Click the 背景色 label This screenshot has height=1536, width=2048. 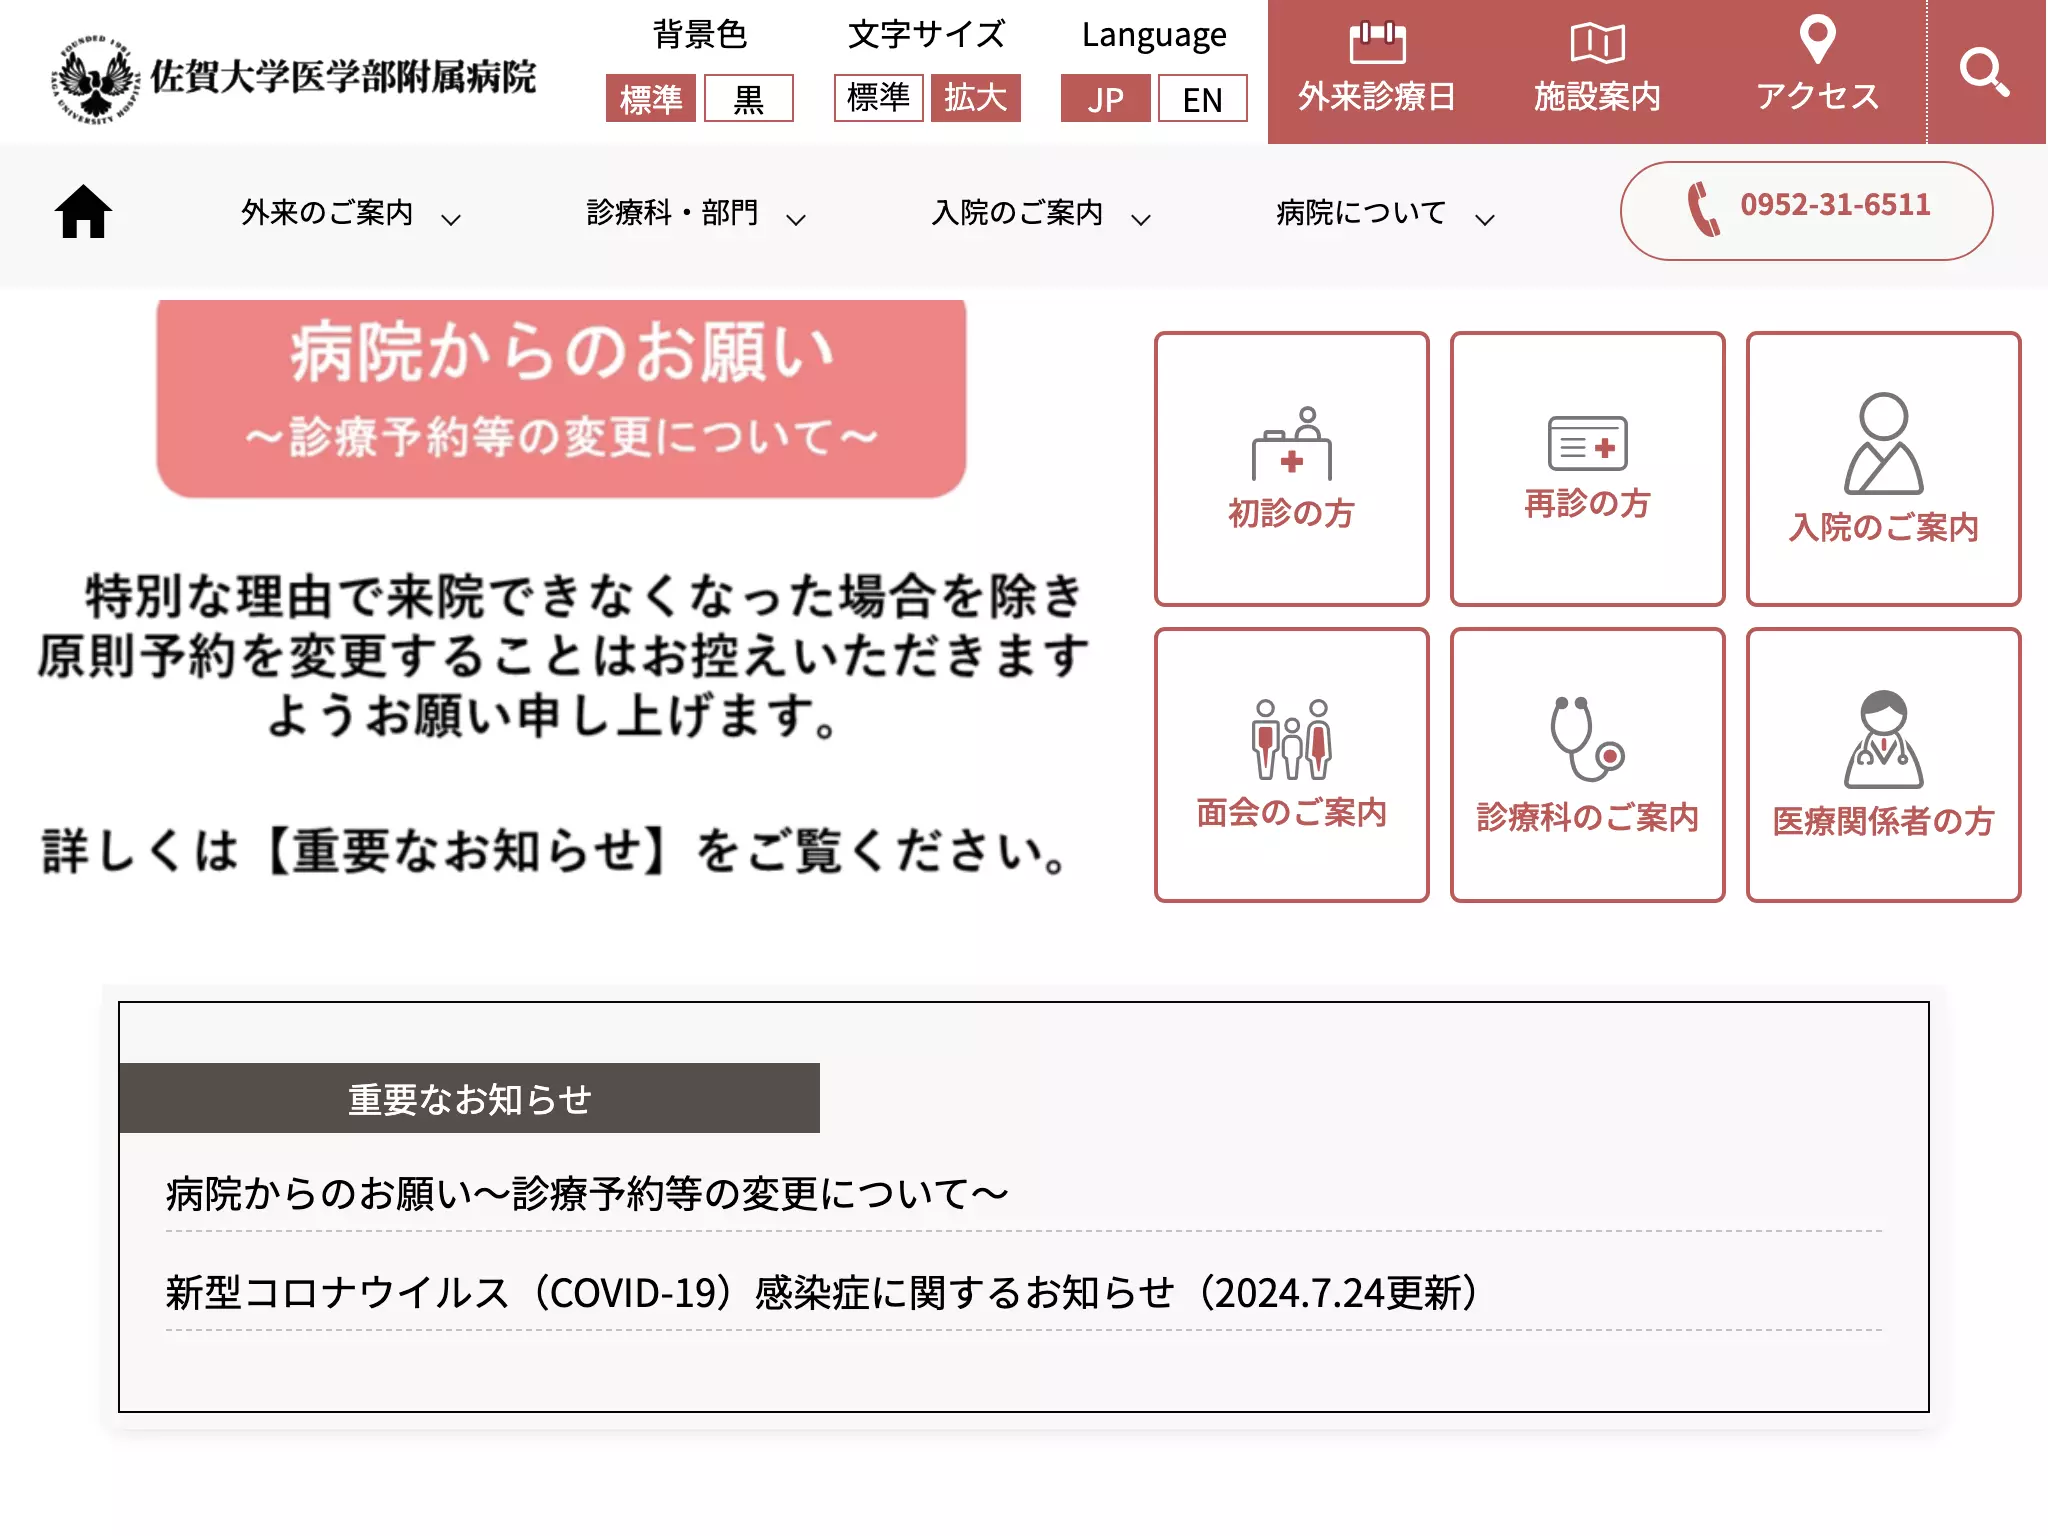(x=700, y=34)
